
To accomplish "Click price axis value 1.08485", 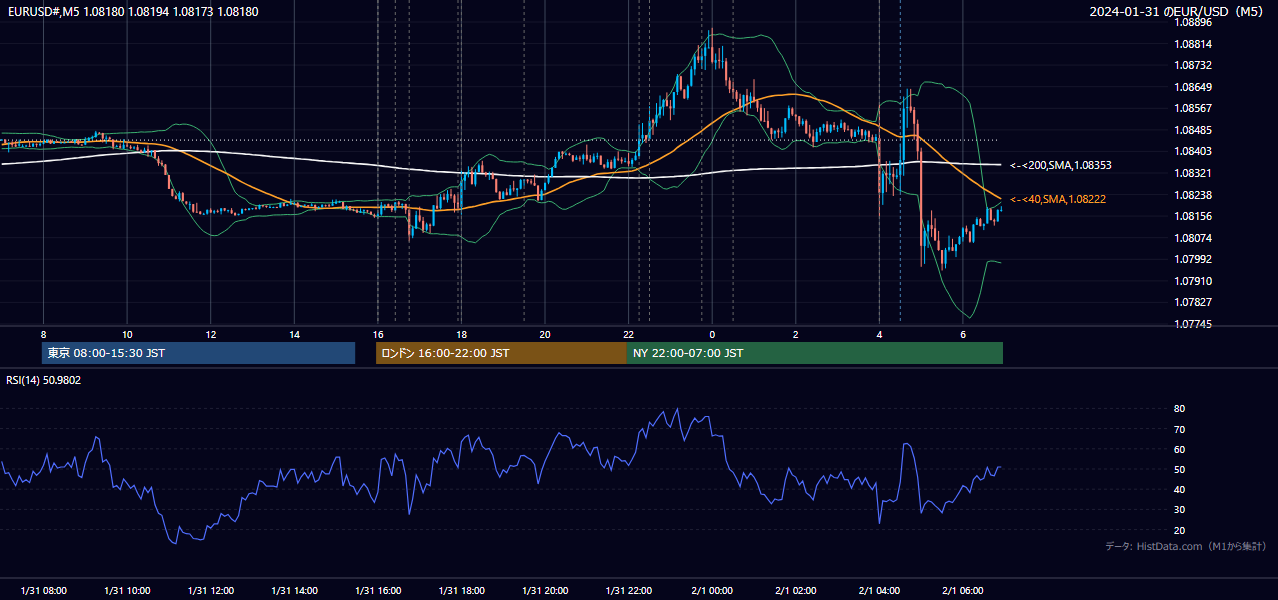I will pos(1193,130).
